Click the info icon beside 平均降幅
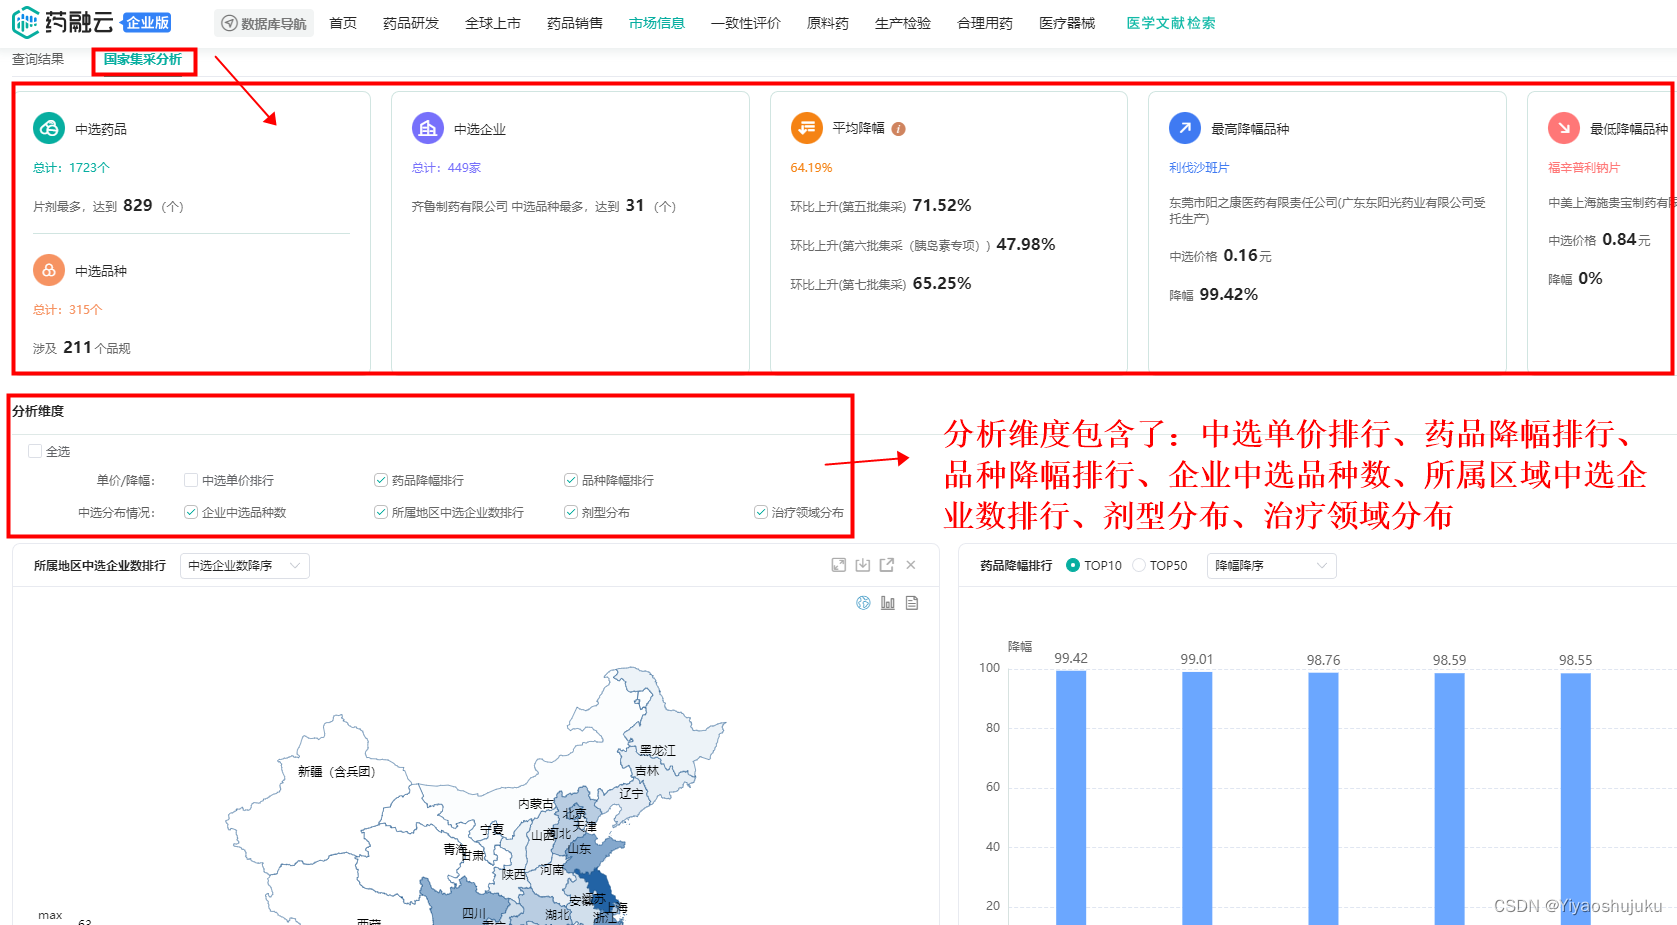Image resolution: width=1677 pixels, height=925 pixels. point(898,129)
